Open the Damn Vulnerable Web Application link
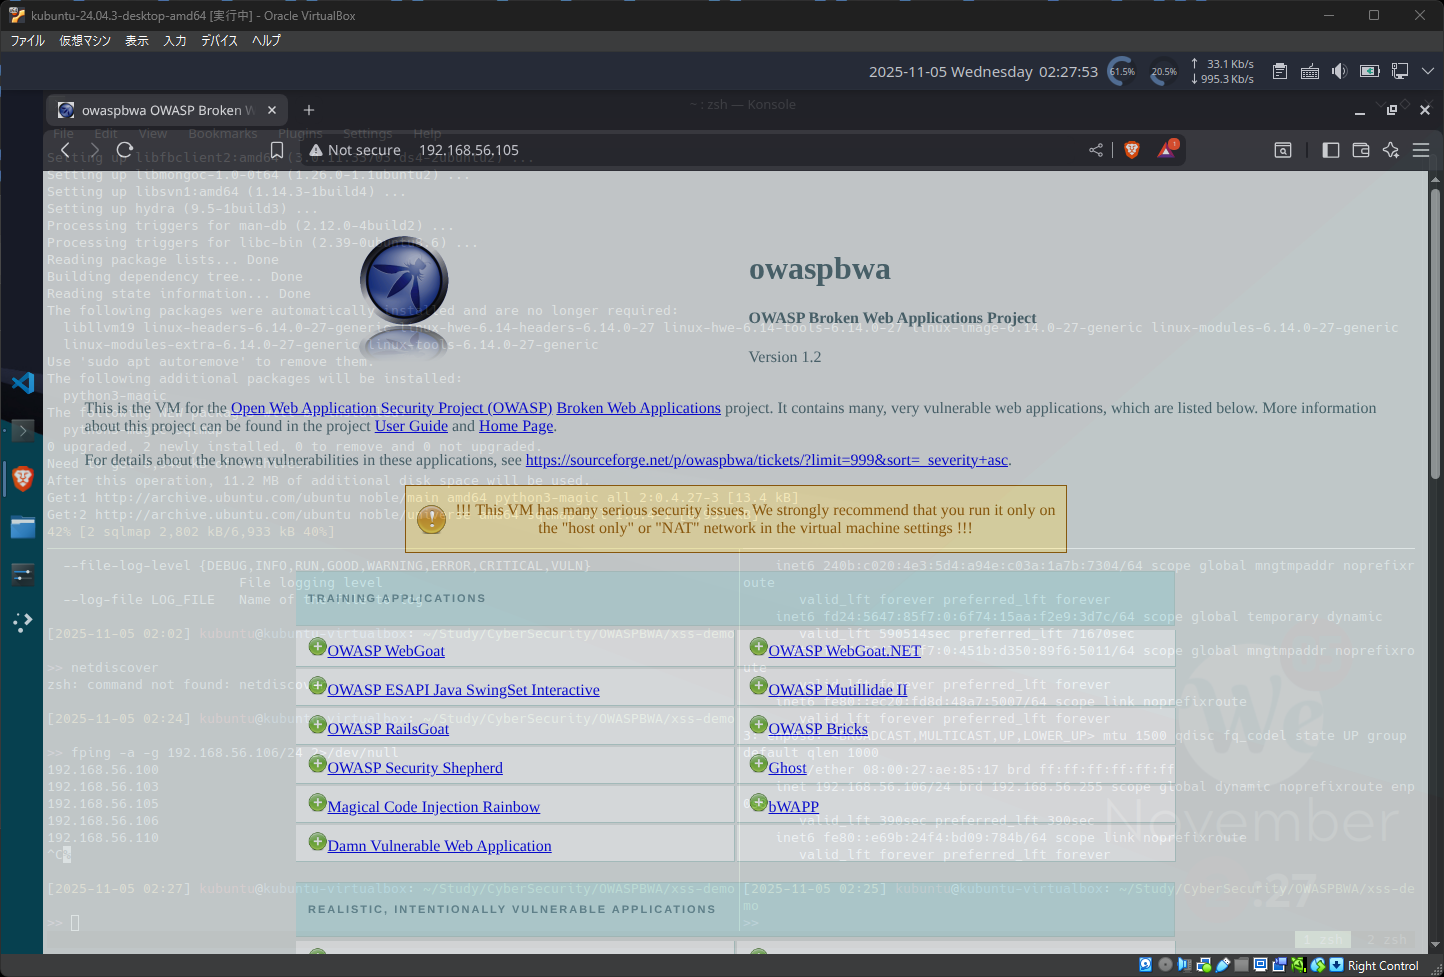 [440, 846]
